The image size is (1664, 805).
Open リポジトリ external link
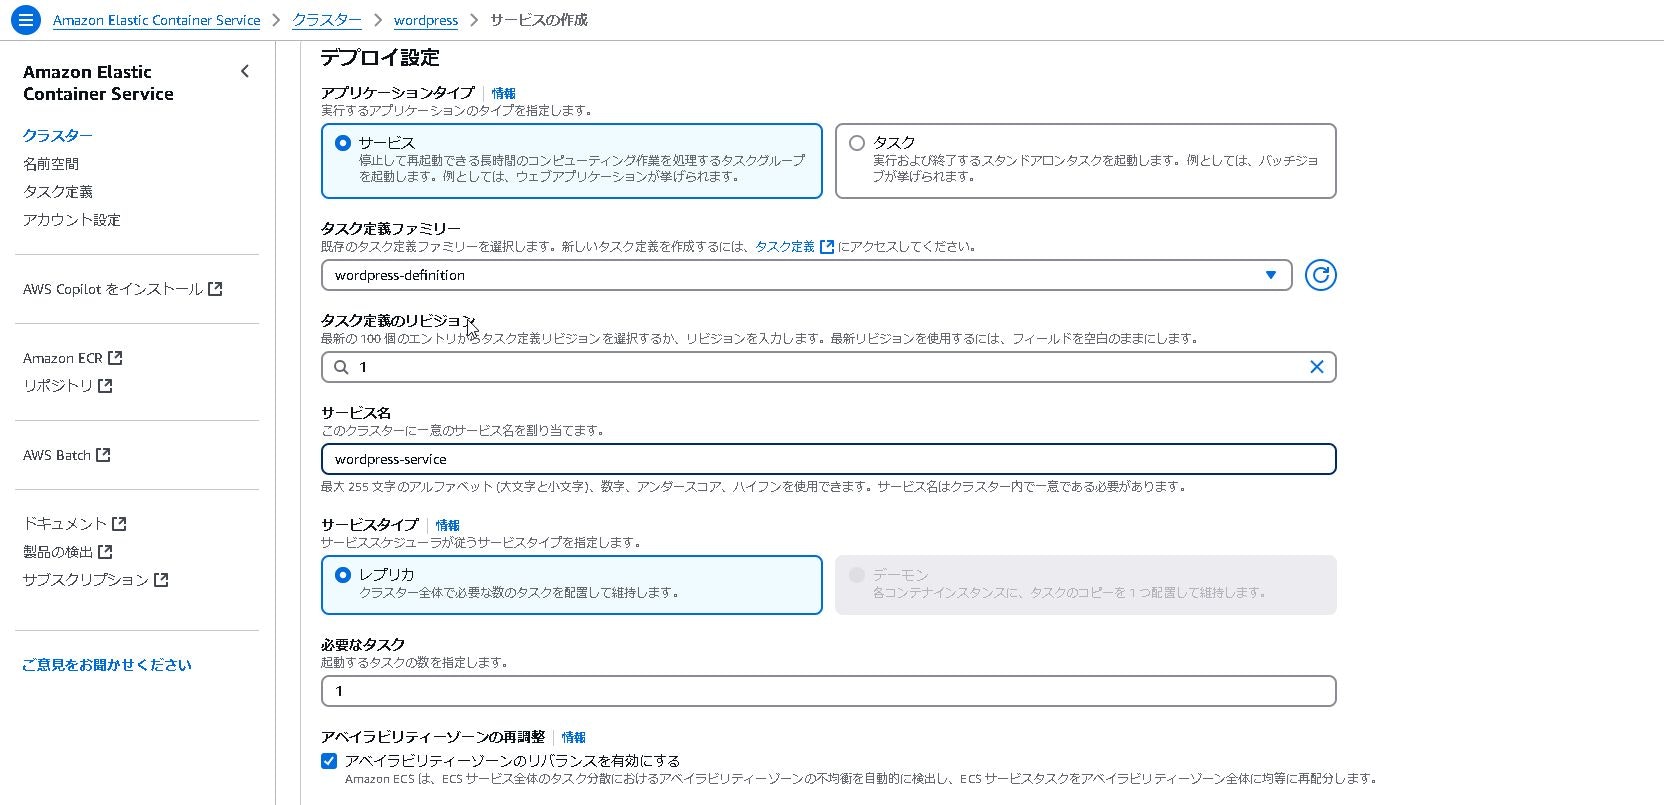pos(67,385)
